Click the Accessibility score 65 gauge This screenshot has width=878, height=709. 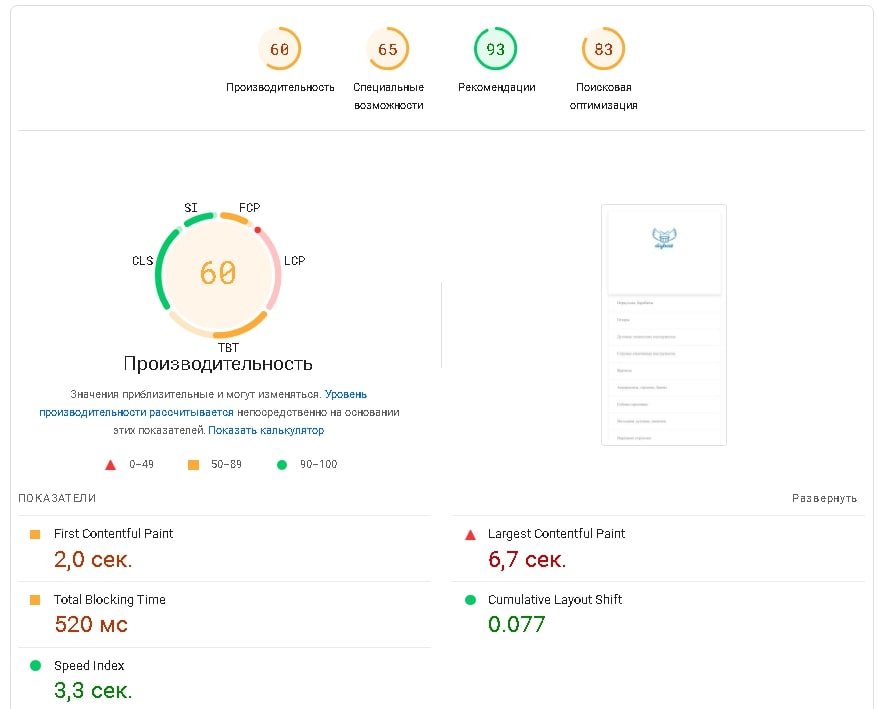click(x=388, y=49)
